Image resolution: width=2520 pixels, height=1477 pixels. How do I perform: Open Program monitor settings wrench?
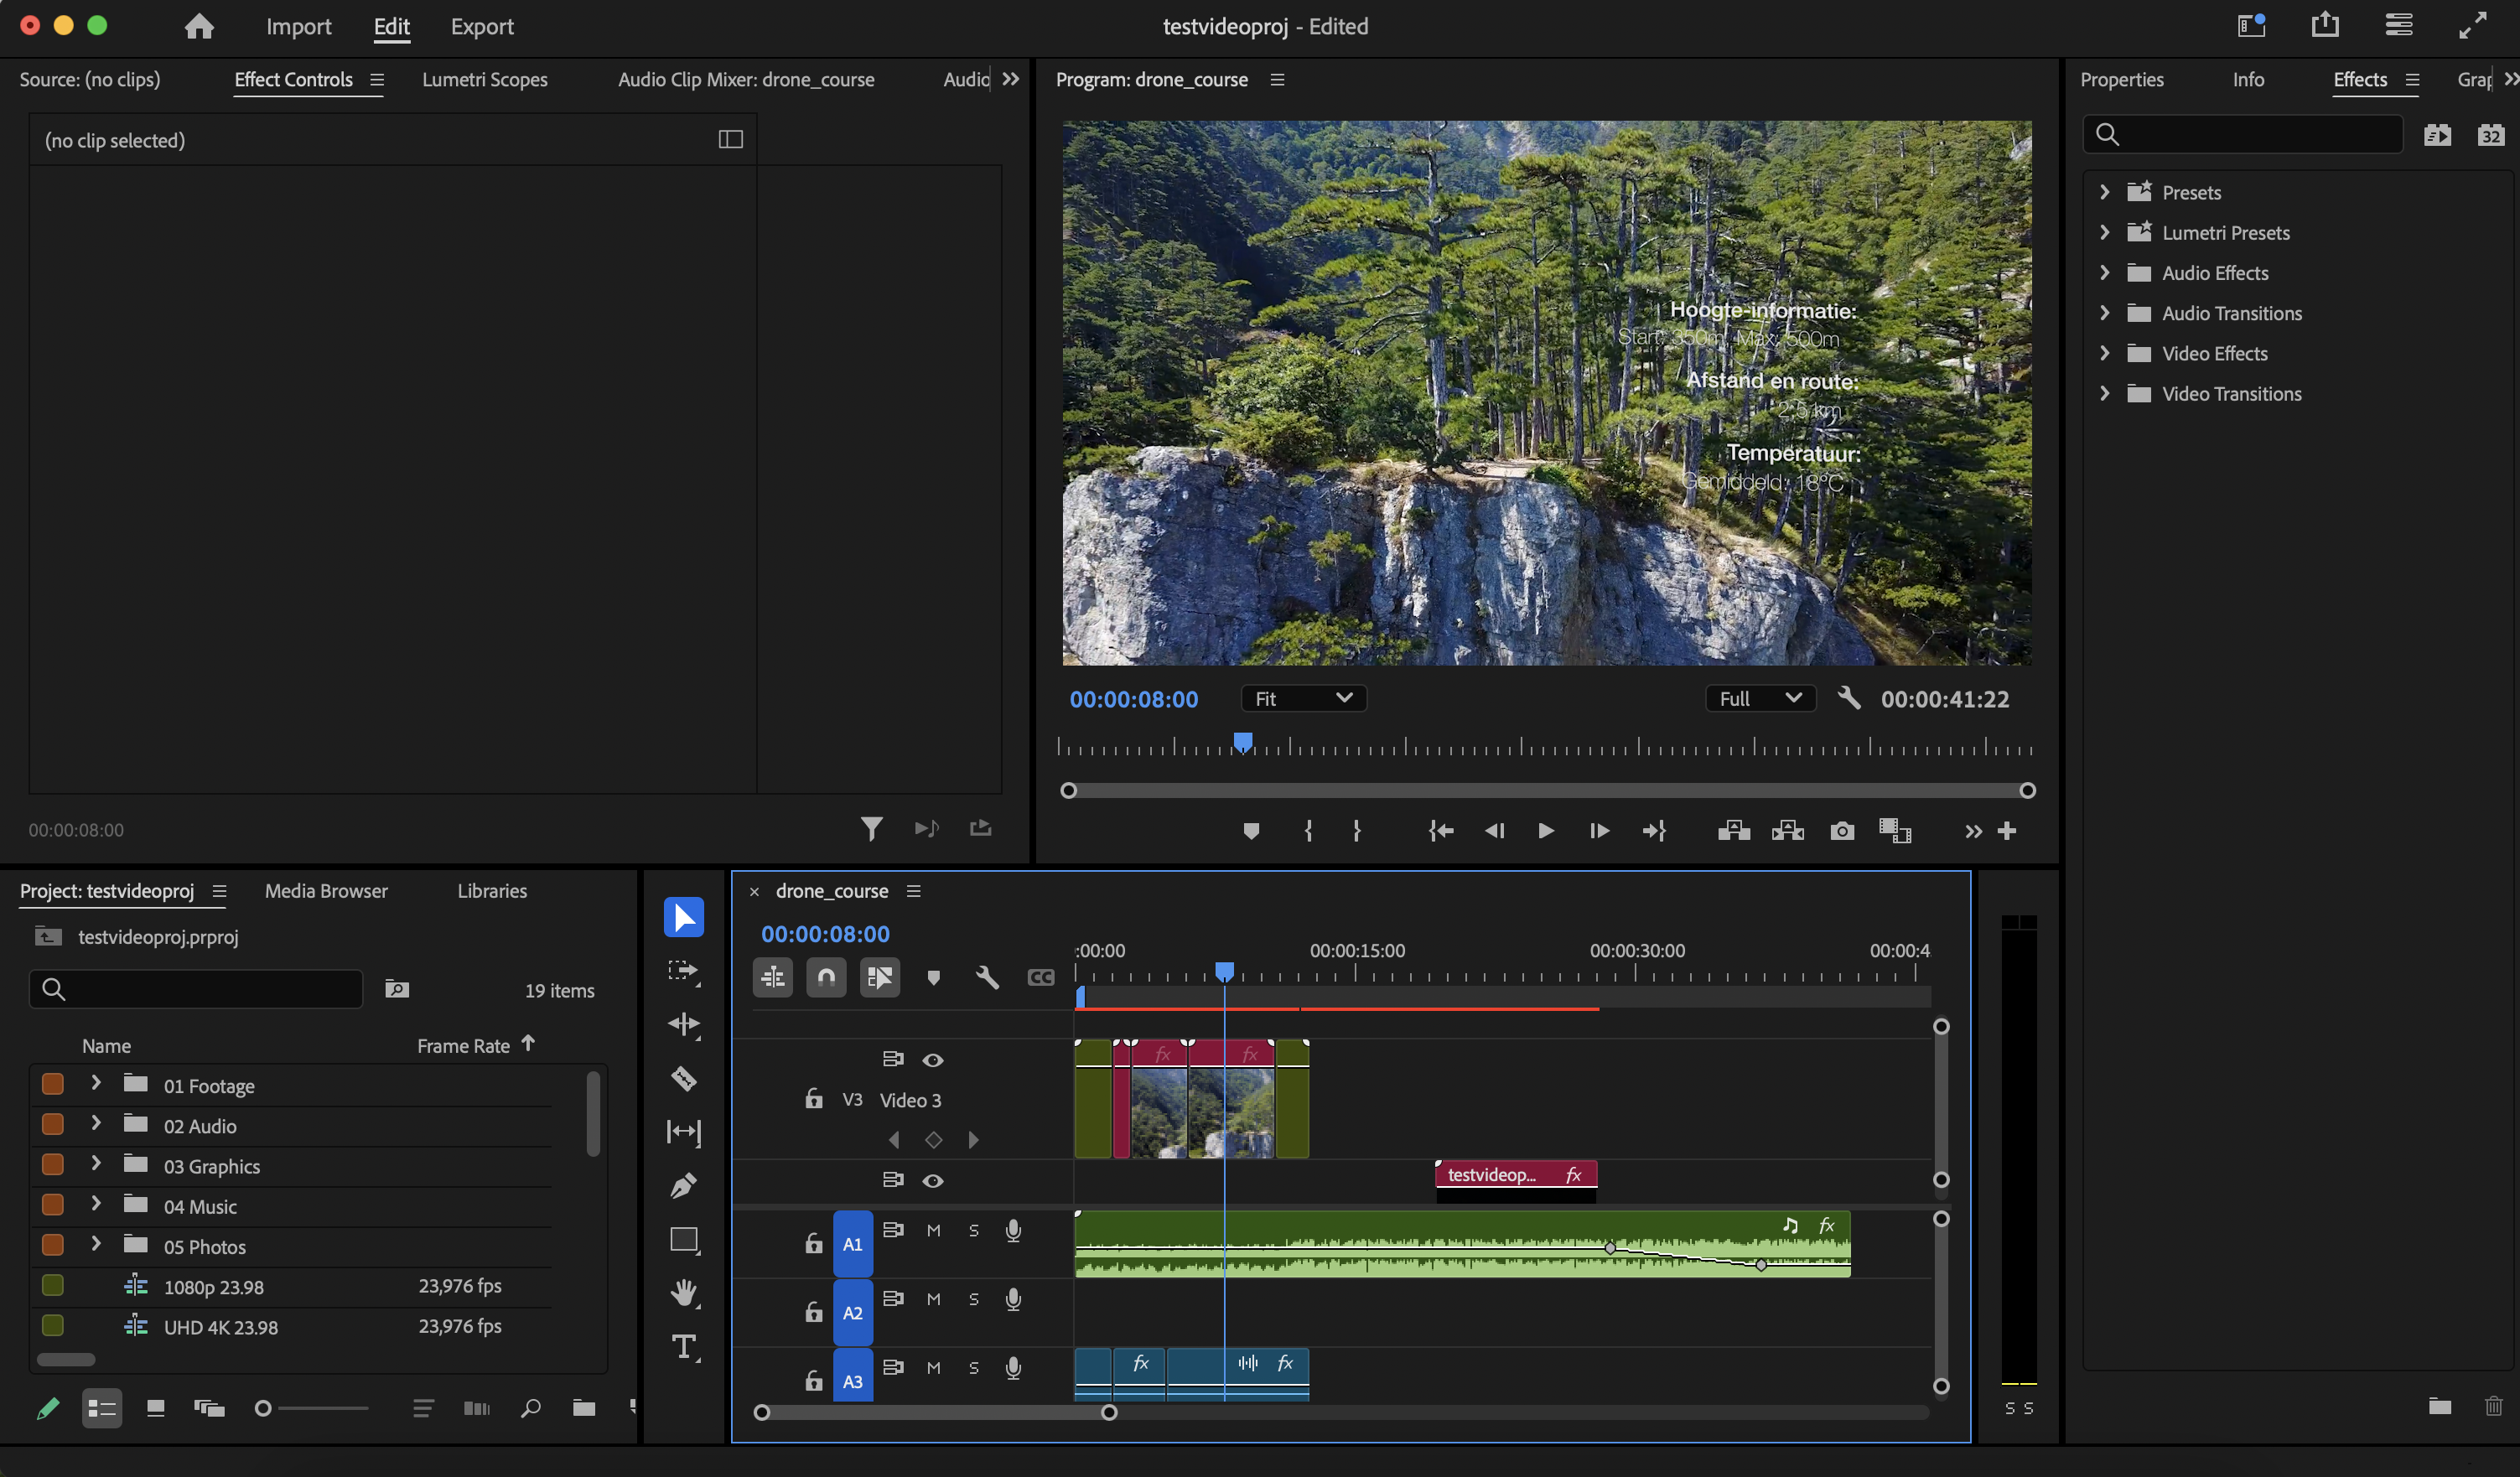pyautogui.click(x=1849, y=698)
